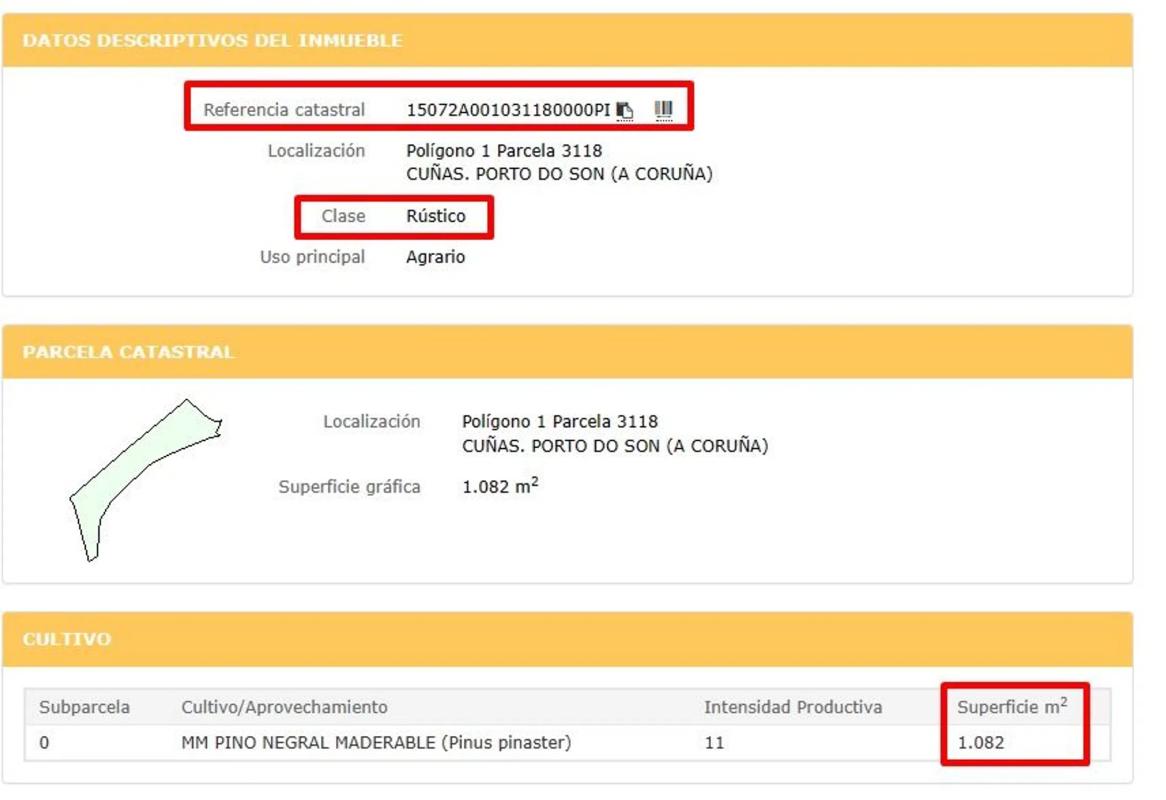
Task: Click the 'Agrario' main use value
Action: pyautogui.click(x=435, y=257)
